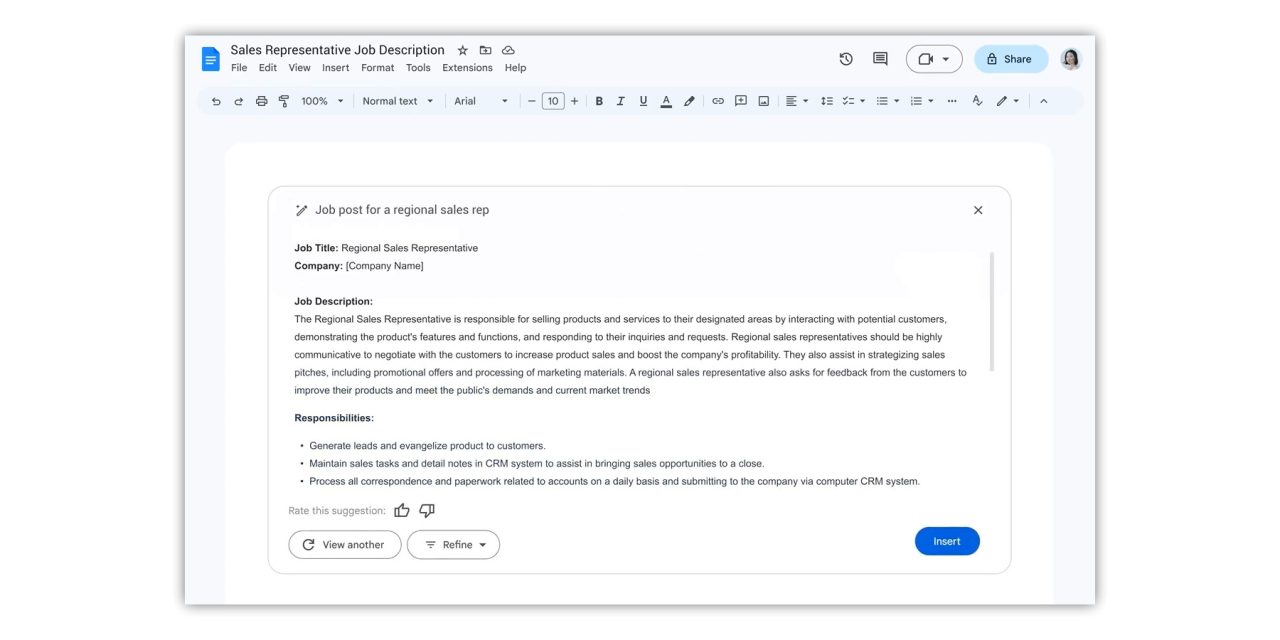Open version history clock icon
The height and width of the screenshot is (640, 1280).
click(x=846, y=59)
